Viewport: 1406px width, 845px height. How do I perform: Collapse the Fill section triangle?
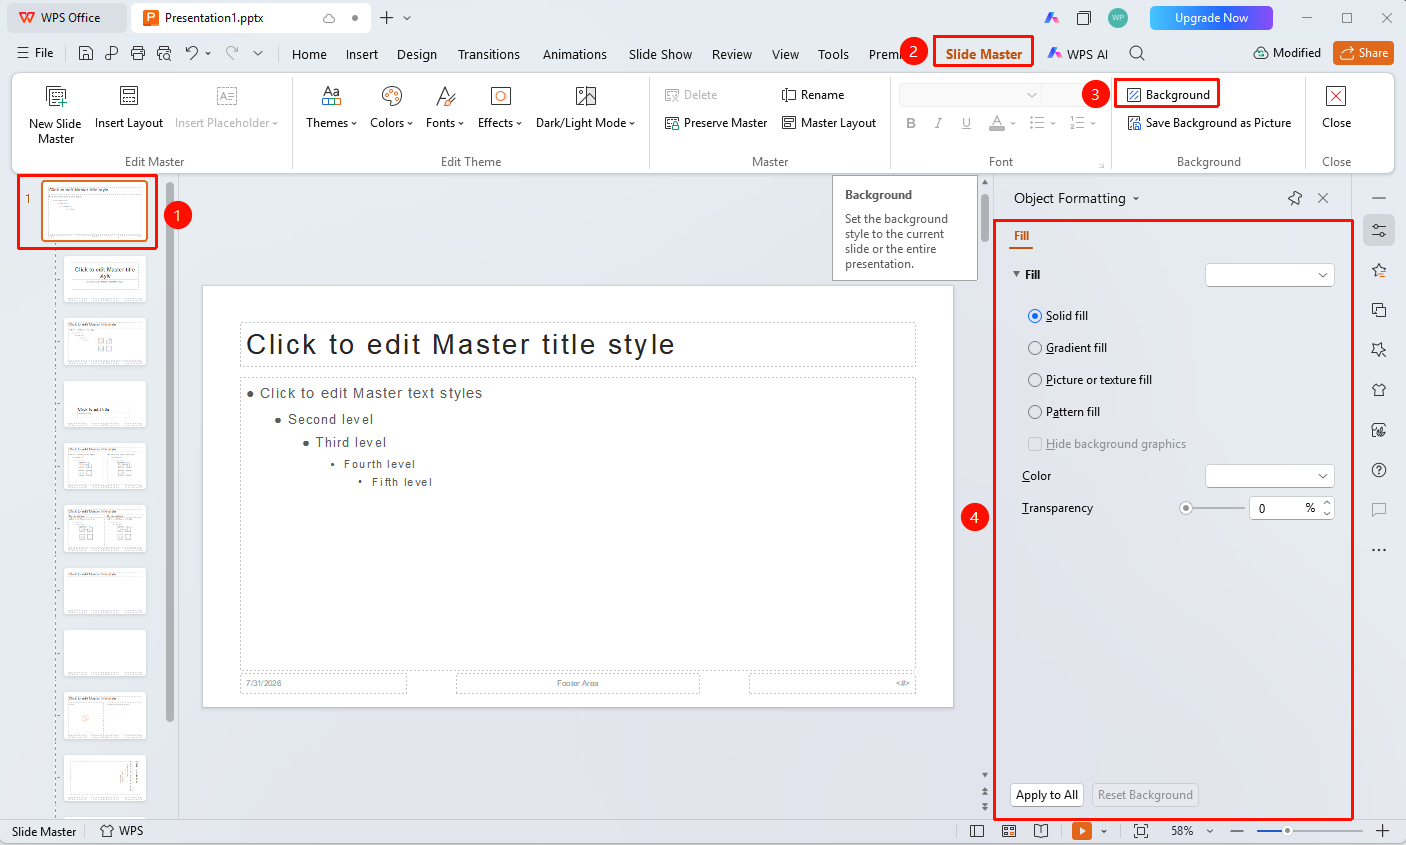coord(1017,274)
